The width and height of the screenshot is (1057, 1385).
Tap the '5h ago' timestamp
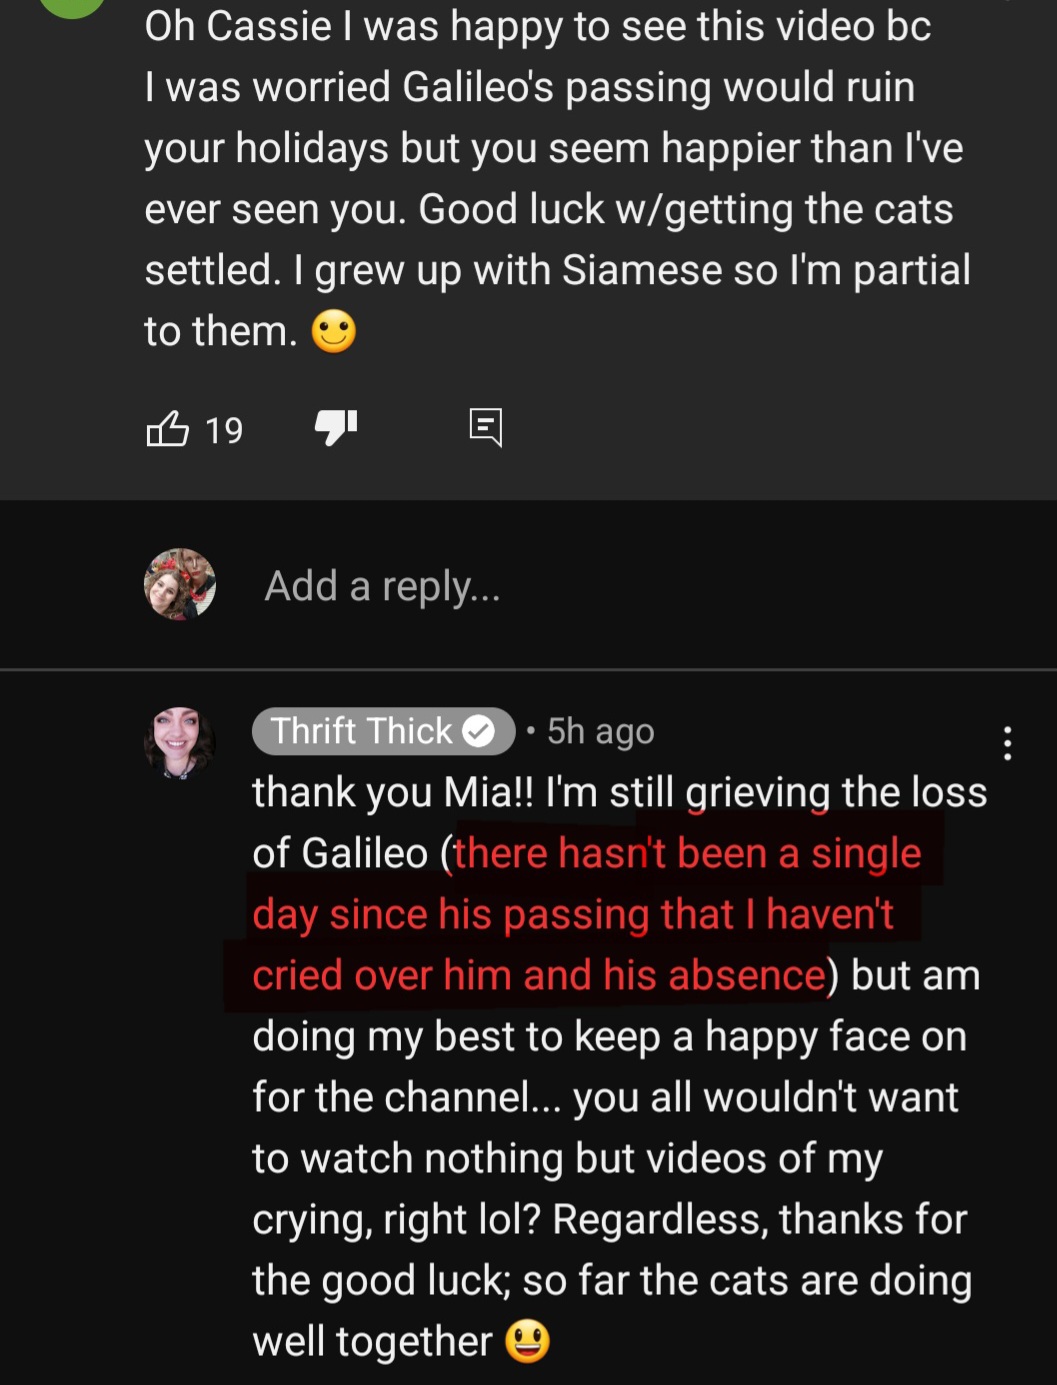point(600,732)
